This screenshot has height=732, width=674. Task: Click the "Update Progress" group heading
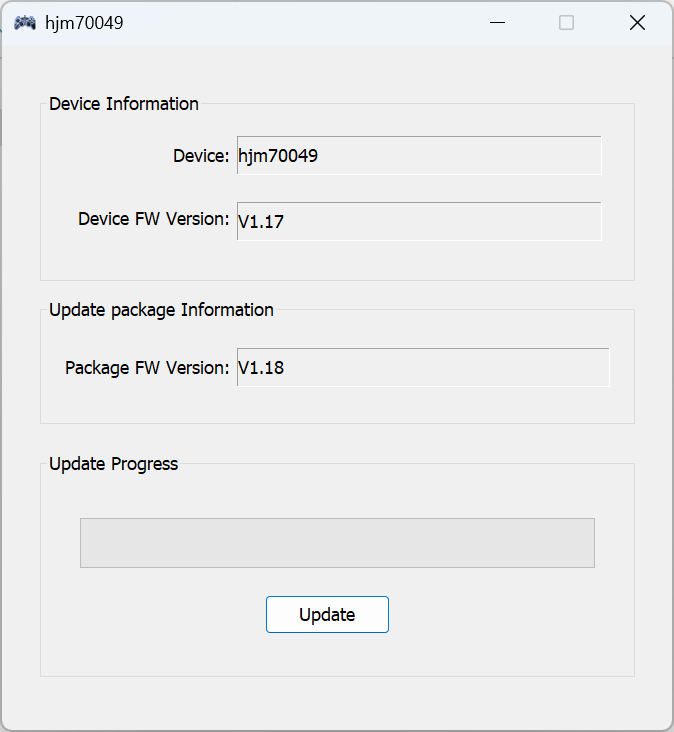(x=113, y=464)
